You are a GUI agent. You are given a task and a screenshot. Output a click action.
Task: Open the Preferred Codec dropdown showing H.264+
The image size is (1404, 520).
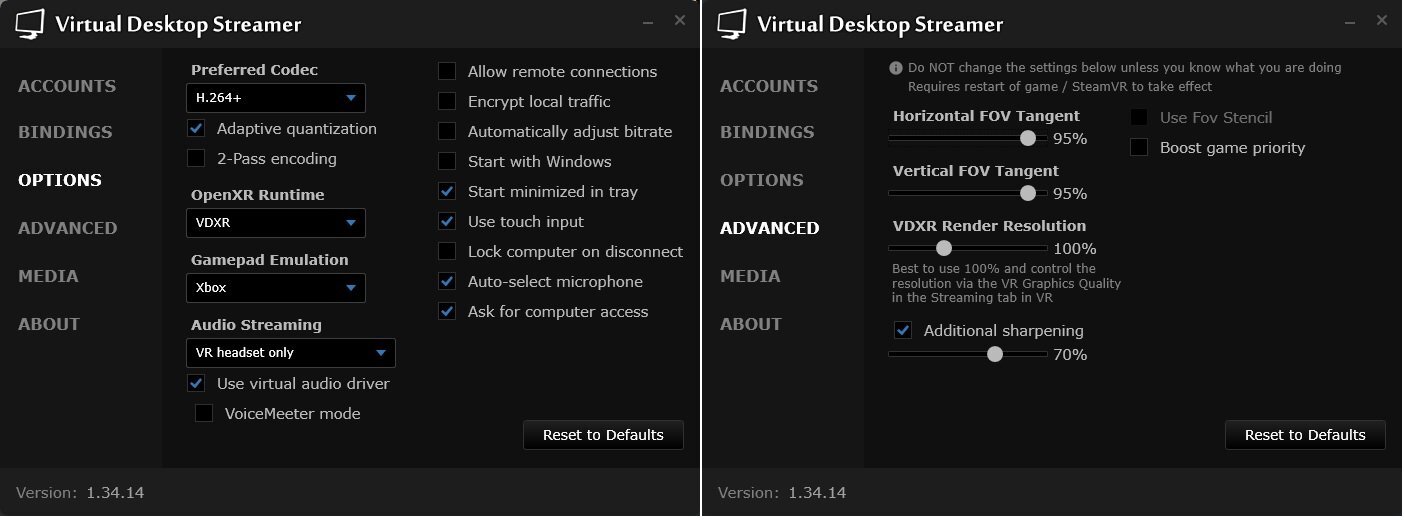[276, 98]
